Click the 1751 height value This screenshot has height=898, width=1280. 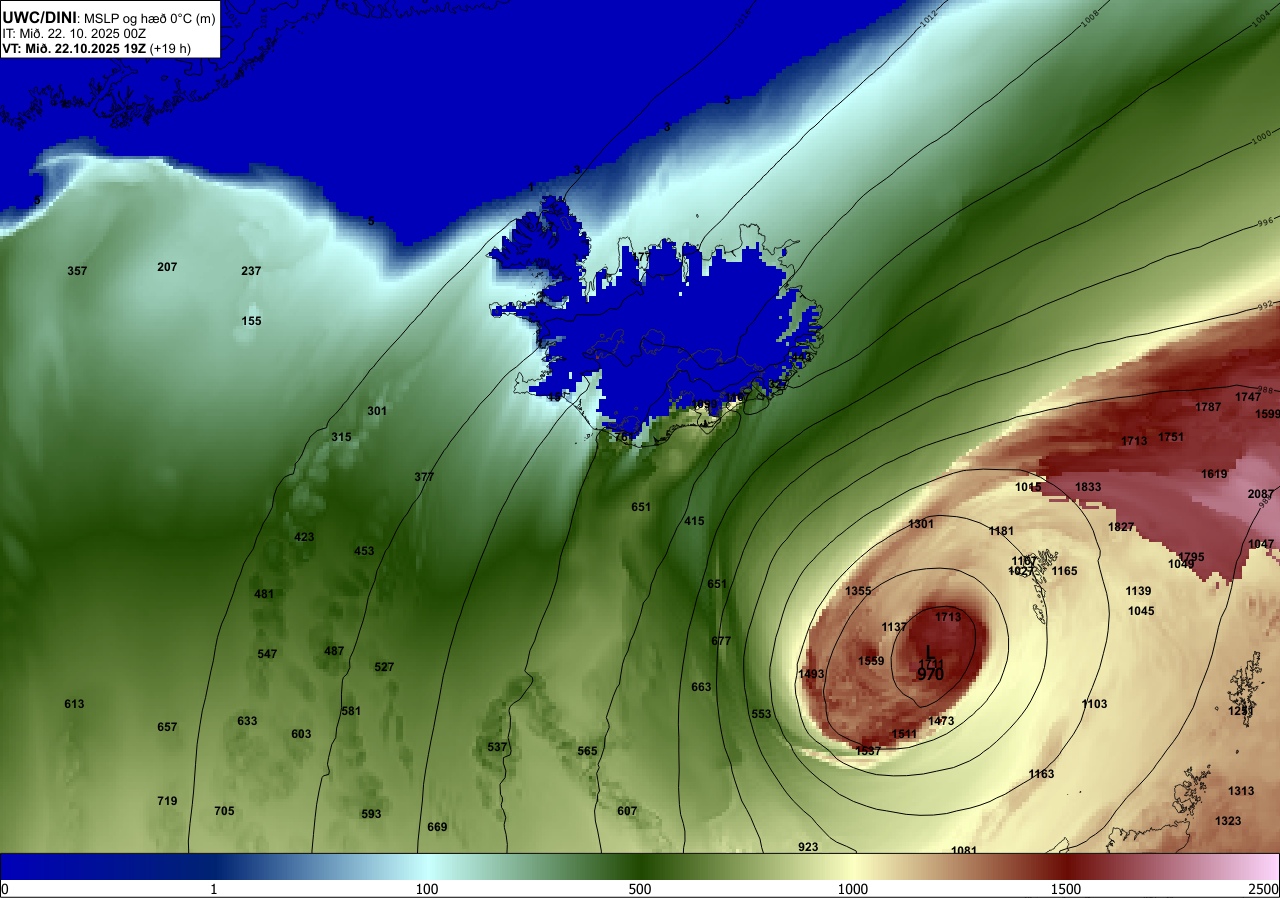[1171, 437]
